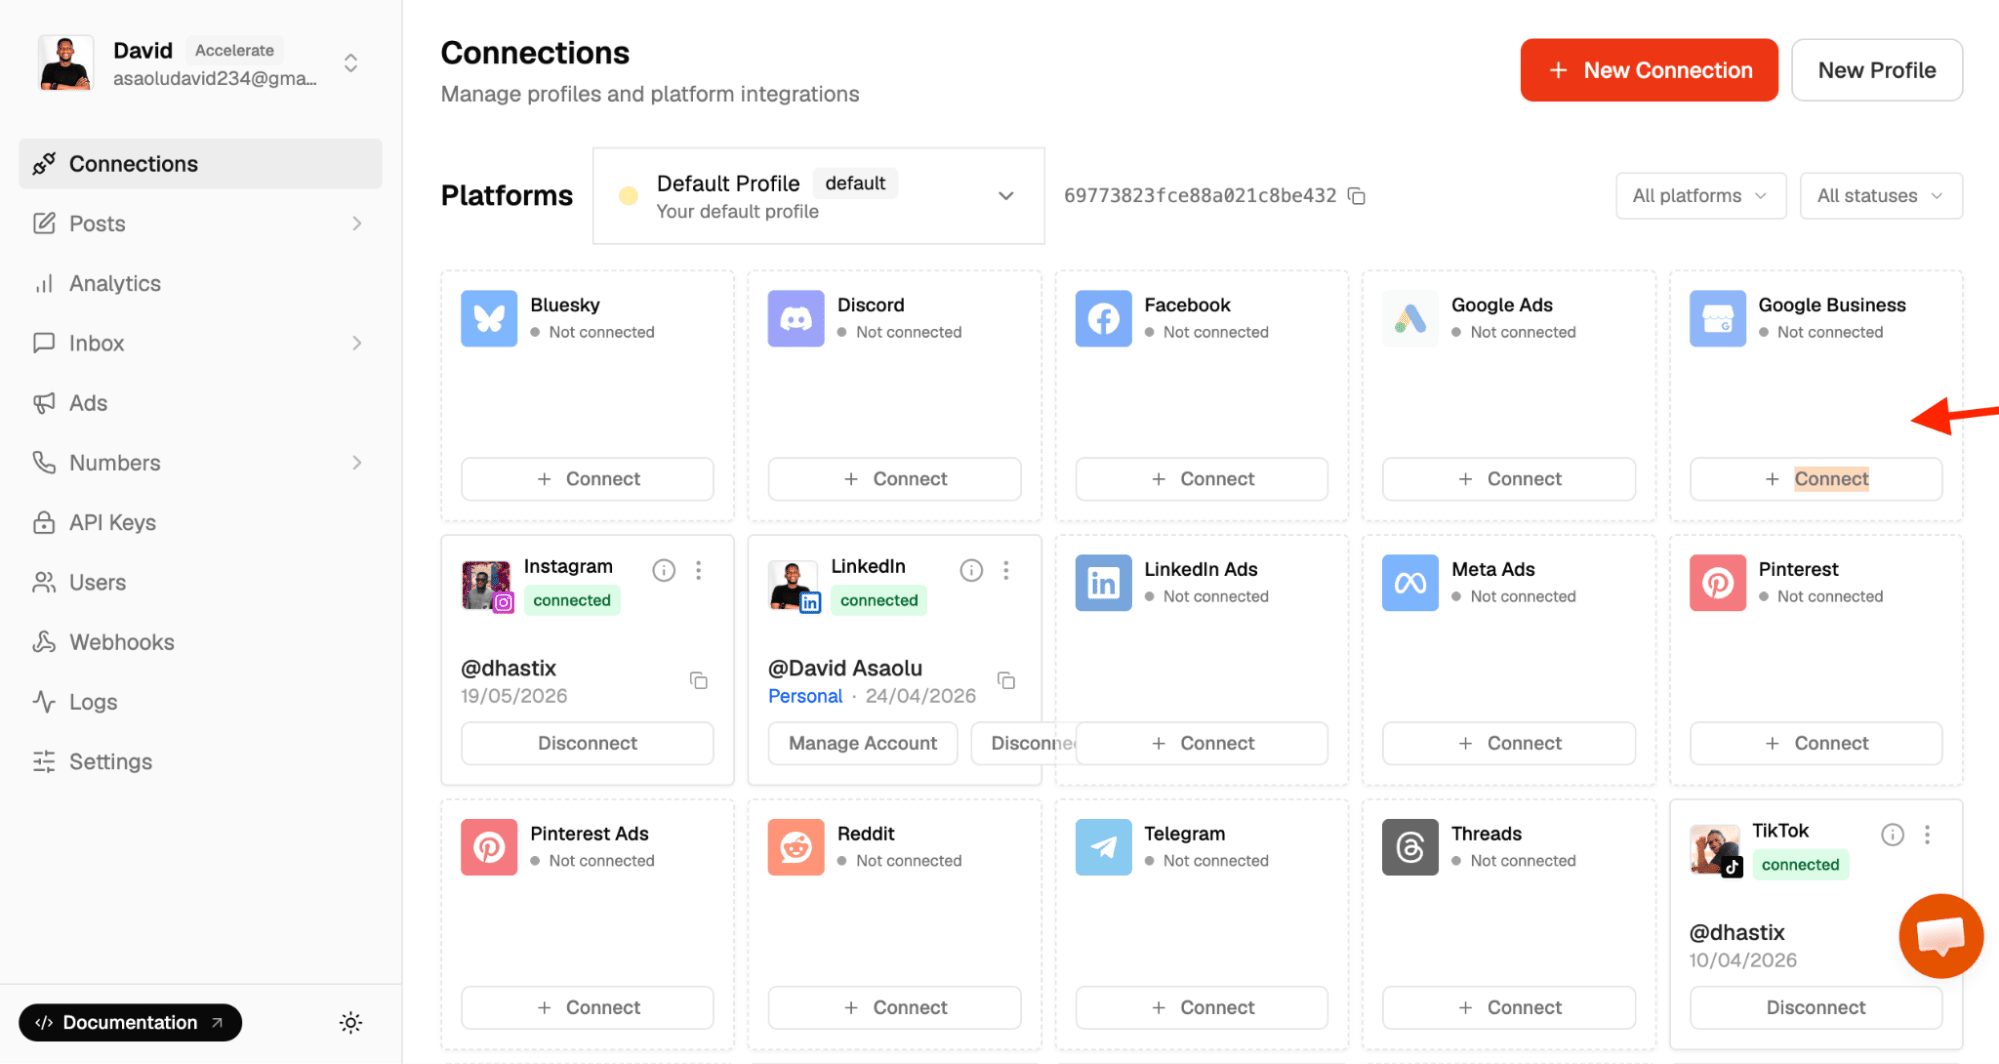Connect the Pinterest platform
This screenshot has width=1999, height=1064.
tap(1815, 743)
